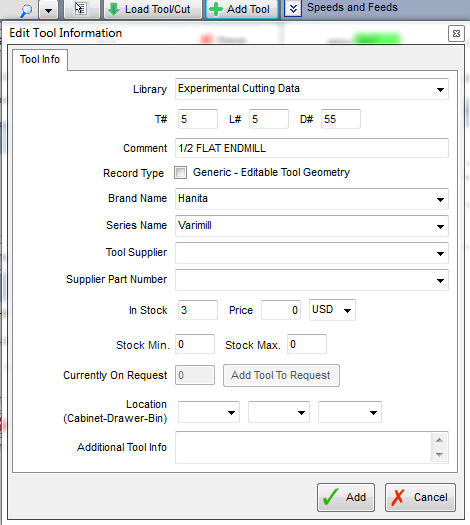Open the arrow dropdown beside the search icon

tap(48, 10)
